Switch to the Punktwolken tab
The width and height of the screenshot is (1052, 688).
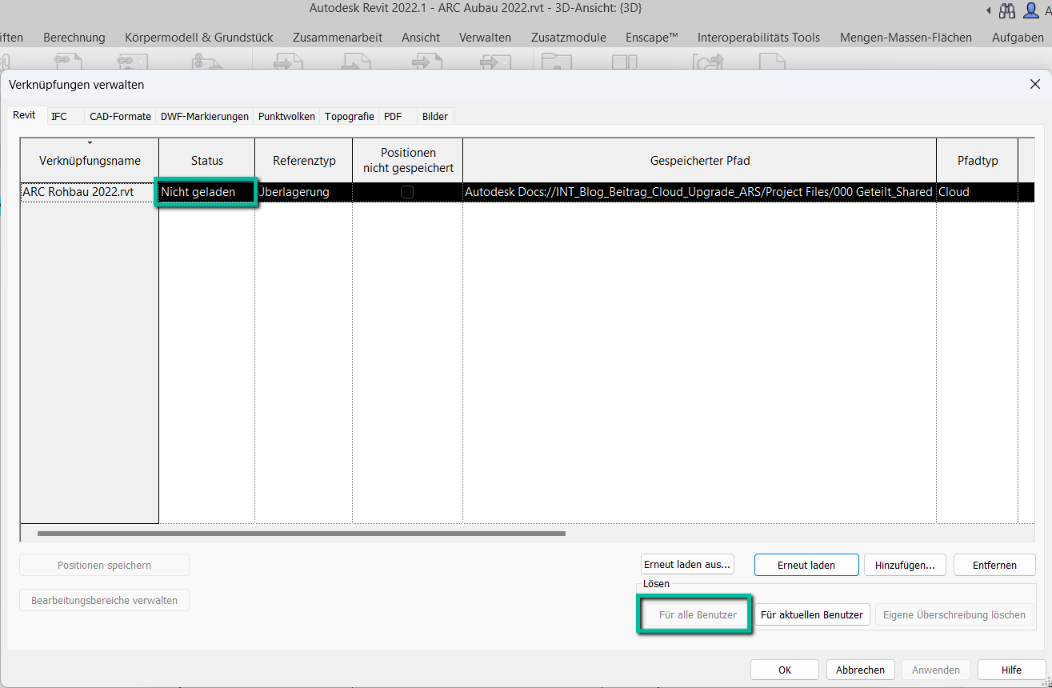(287, 116)
